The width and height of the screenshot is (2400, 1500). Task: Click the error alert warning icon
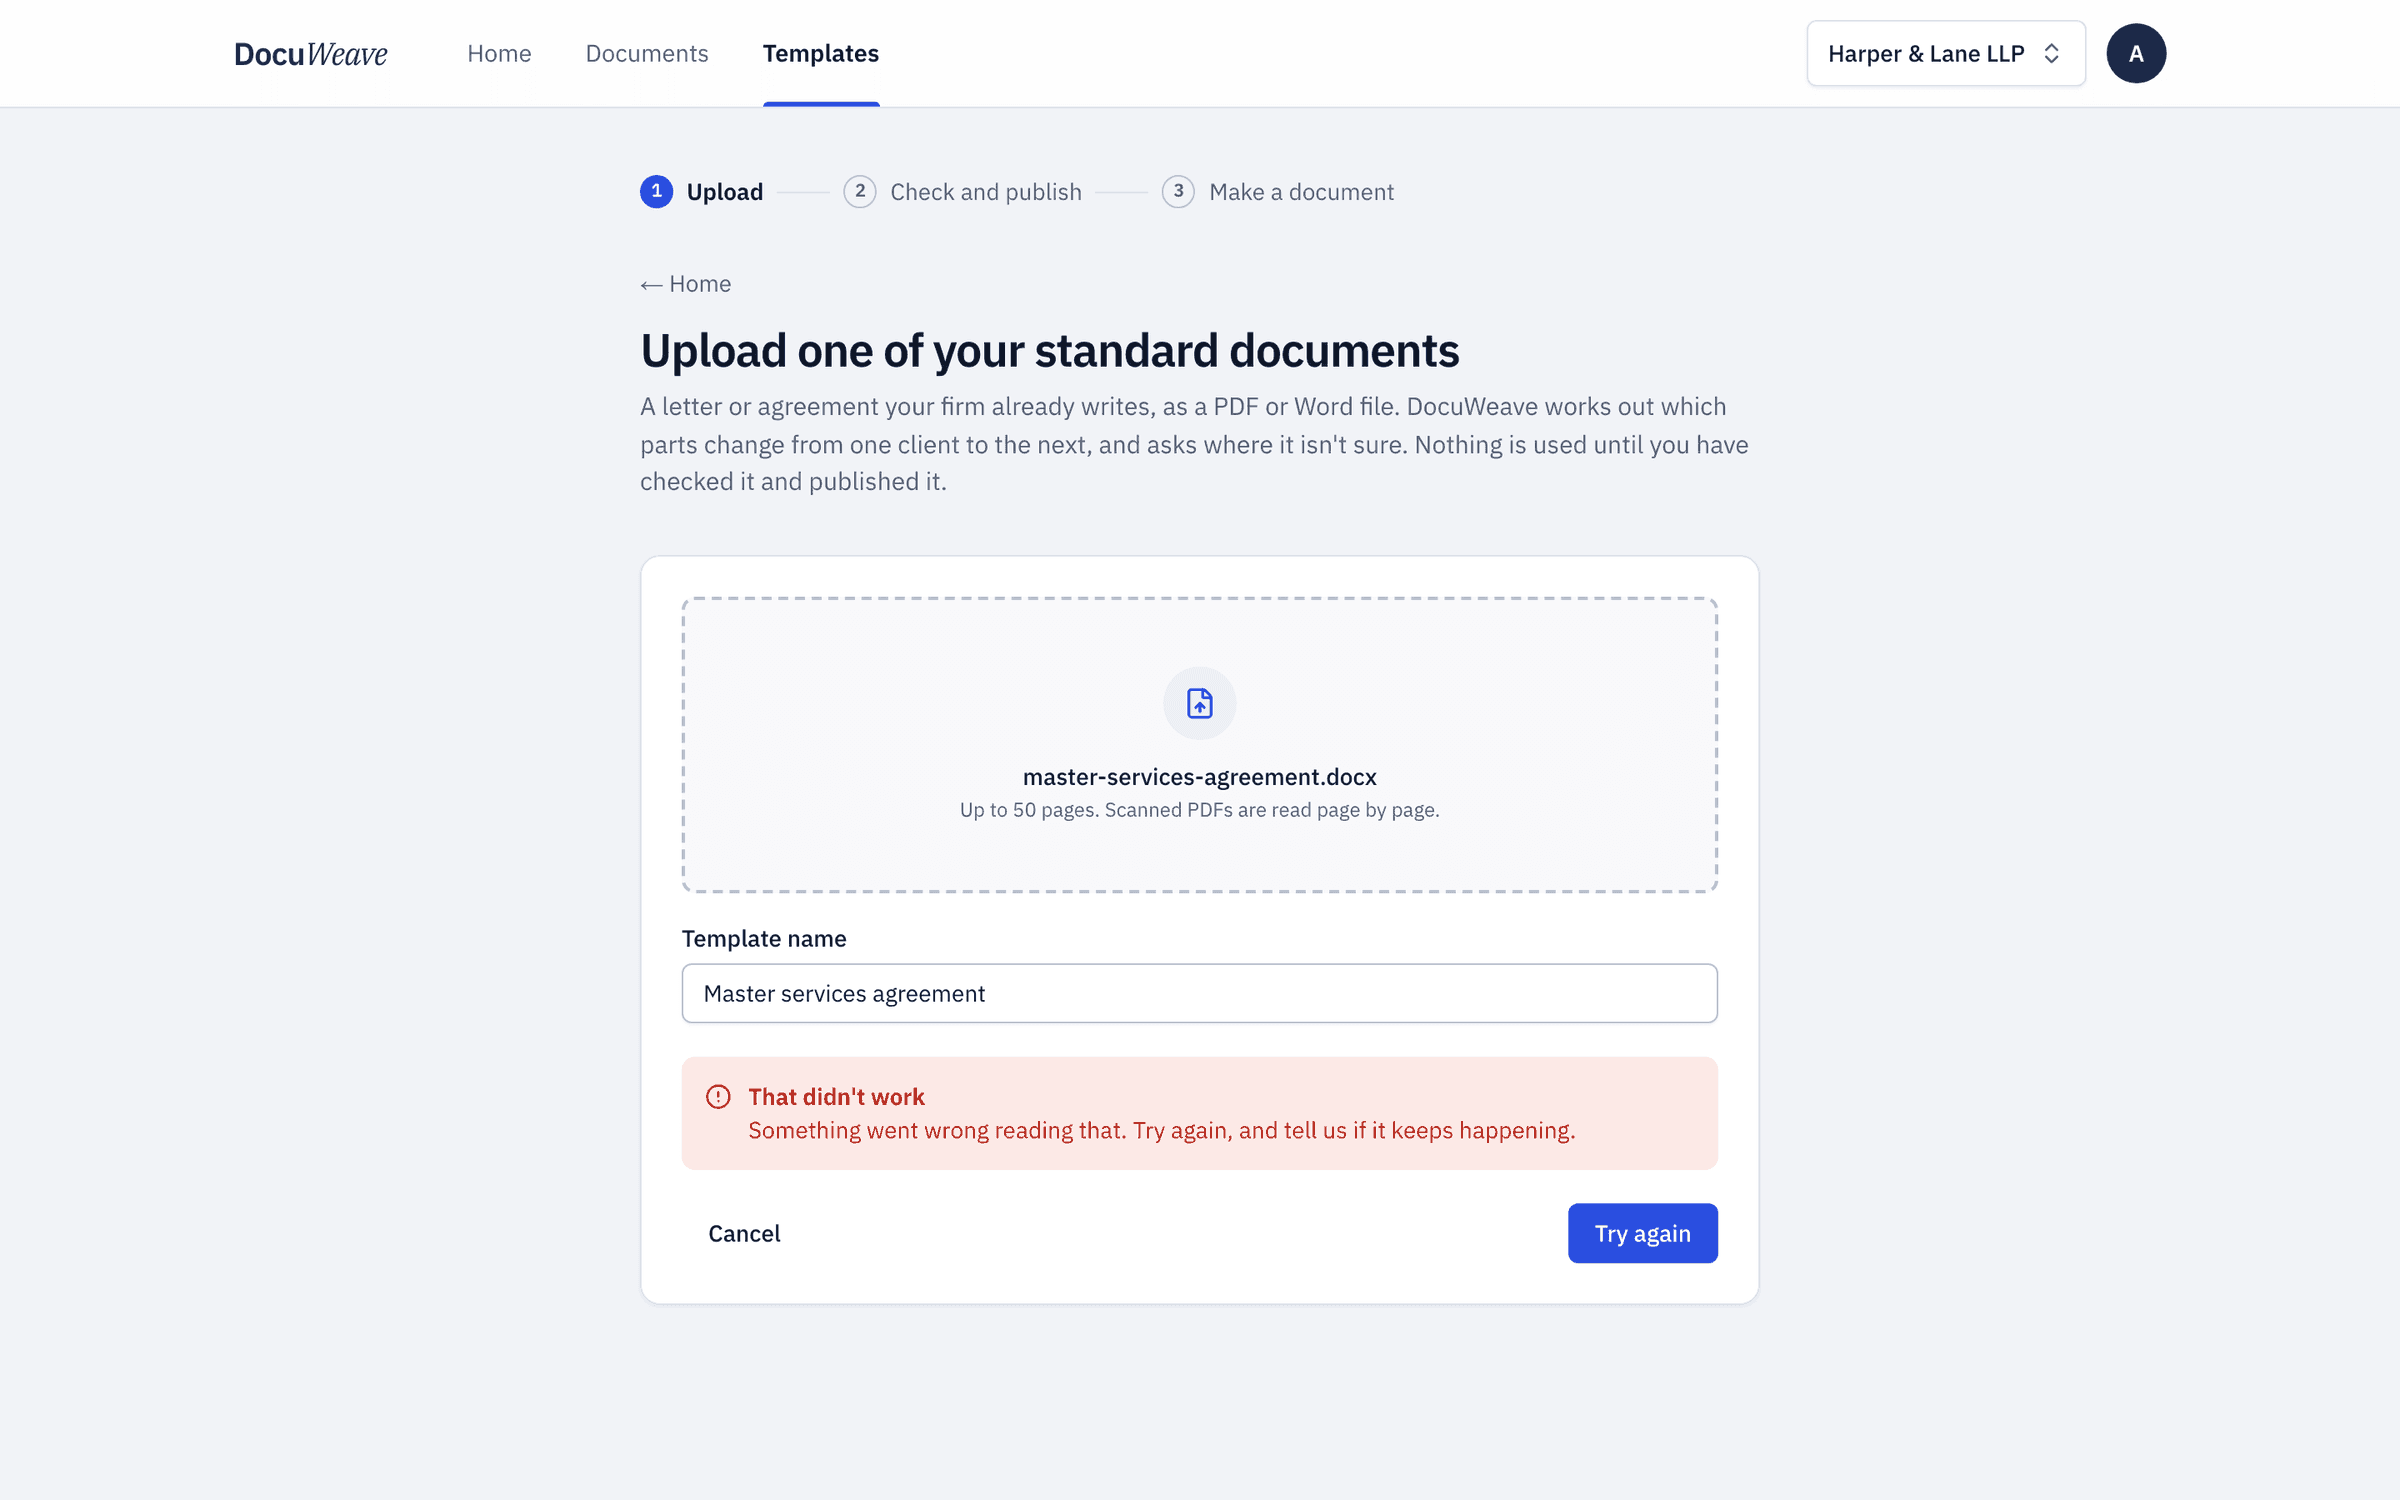(x=718, y=1096)
